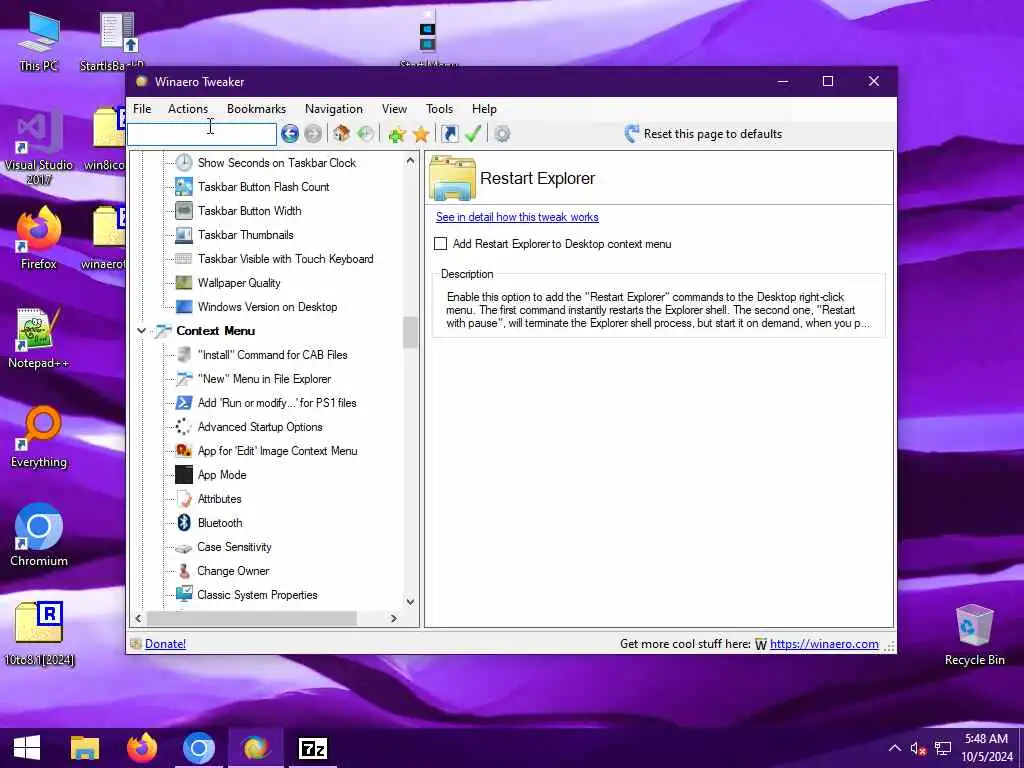Open the Help menu
The width and height of the screenshot is (1024, 768).
click(x=485, y=109)
